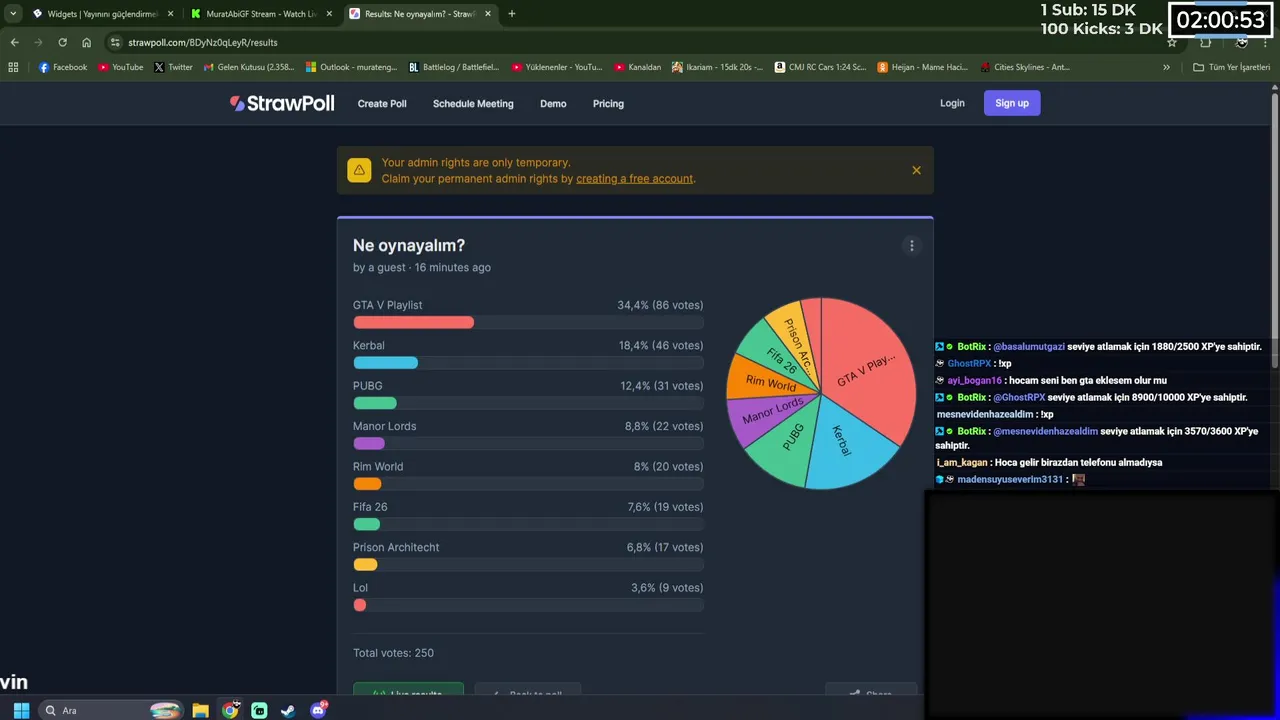
Task: Open the Yüklenenler YouTube bookmark
Action: click(x=557, y=67)
